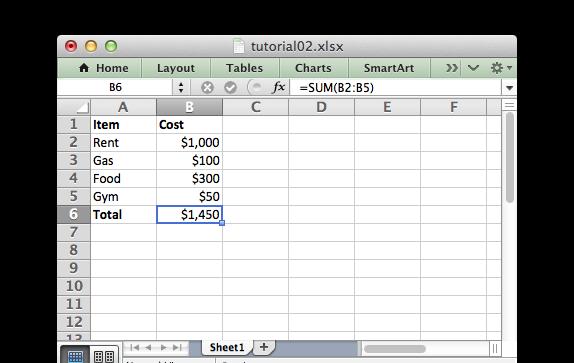Viewport: 574px width, 363px height.
Task: Open the fx formula builder
Action: pos(279,87)
